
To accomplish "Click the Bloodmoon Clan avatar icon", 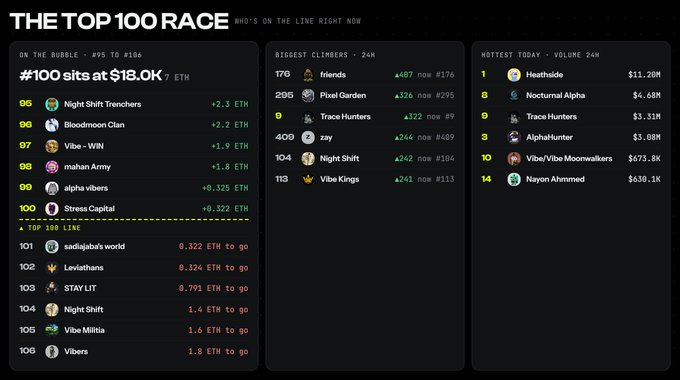I will pos(52,125).
